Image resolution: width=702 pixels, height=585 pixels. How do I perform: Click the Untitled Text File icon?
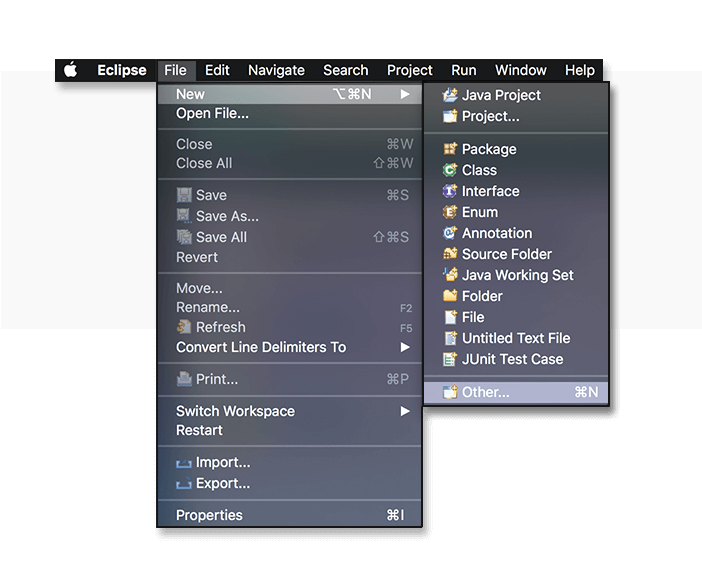click(450, 338)
